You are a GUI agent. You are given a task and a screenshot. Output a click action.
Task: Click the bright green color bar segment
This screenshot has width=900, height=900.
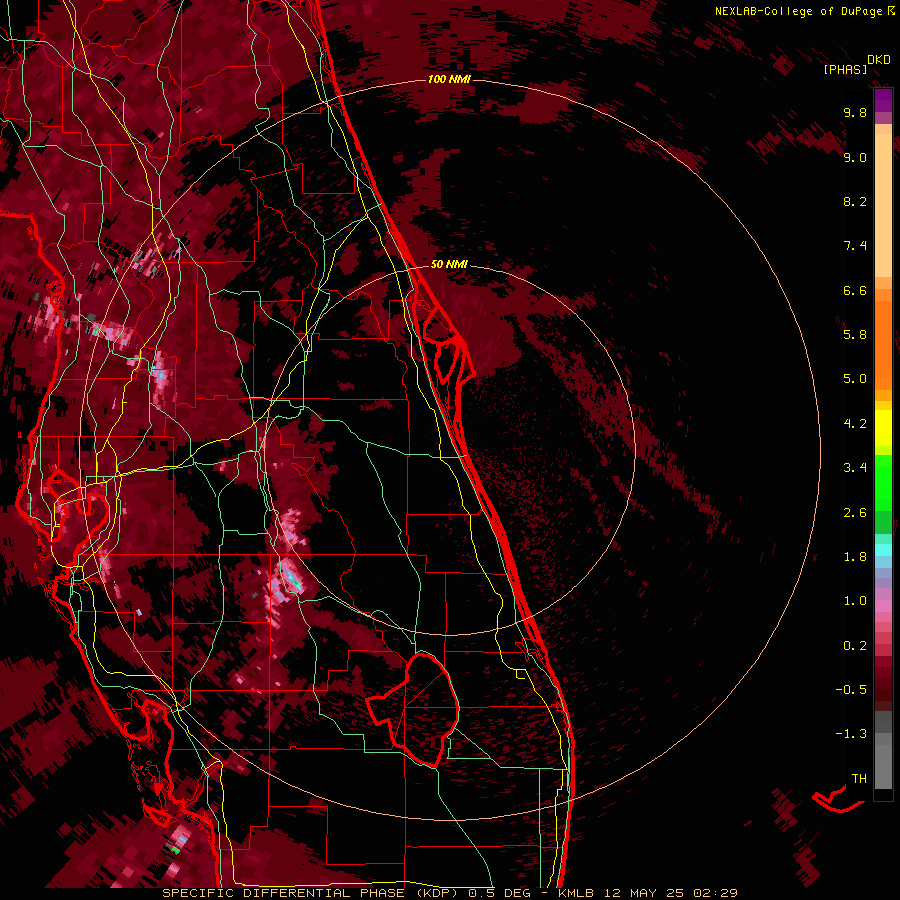point(883,483)
